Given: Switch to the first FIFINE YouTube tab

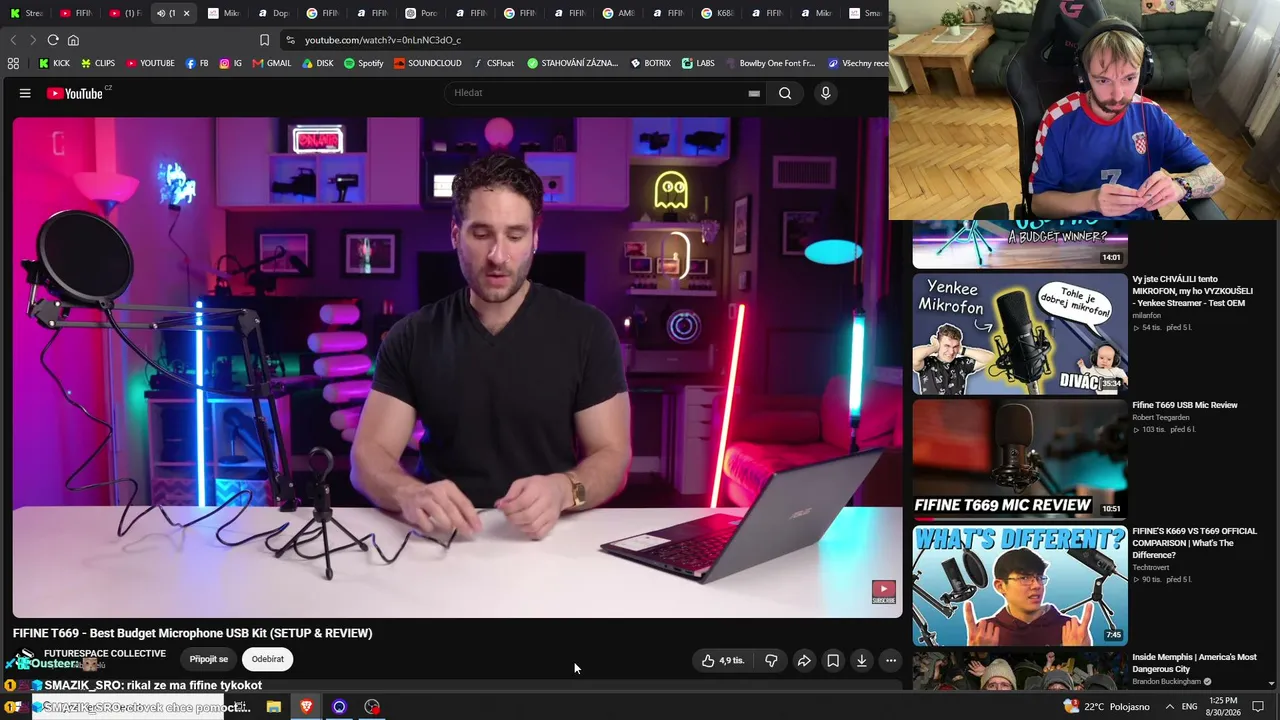Looking at the screenshot, I should pos(75,13).
